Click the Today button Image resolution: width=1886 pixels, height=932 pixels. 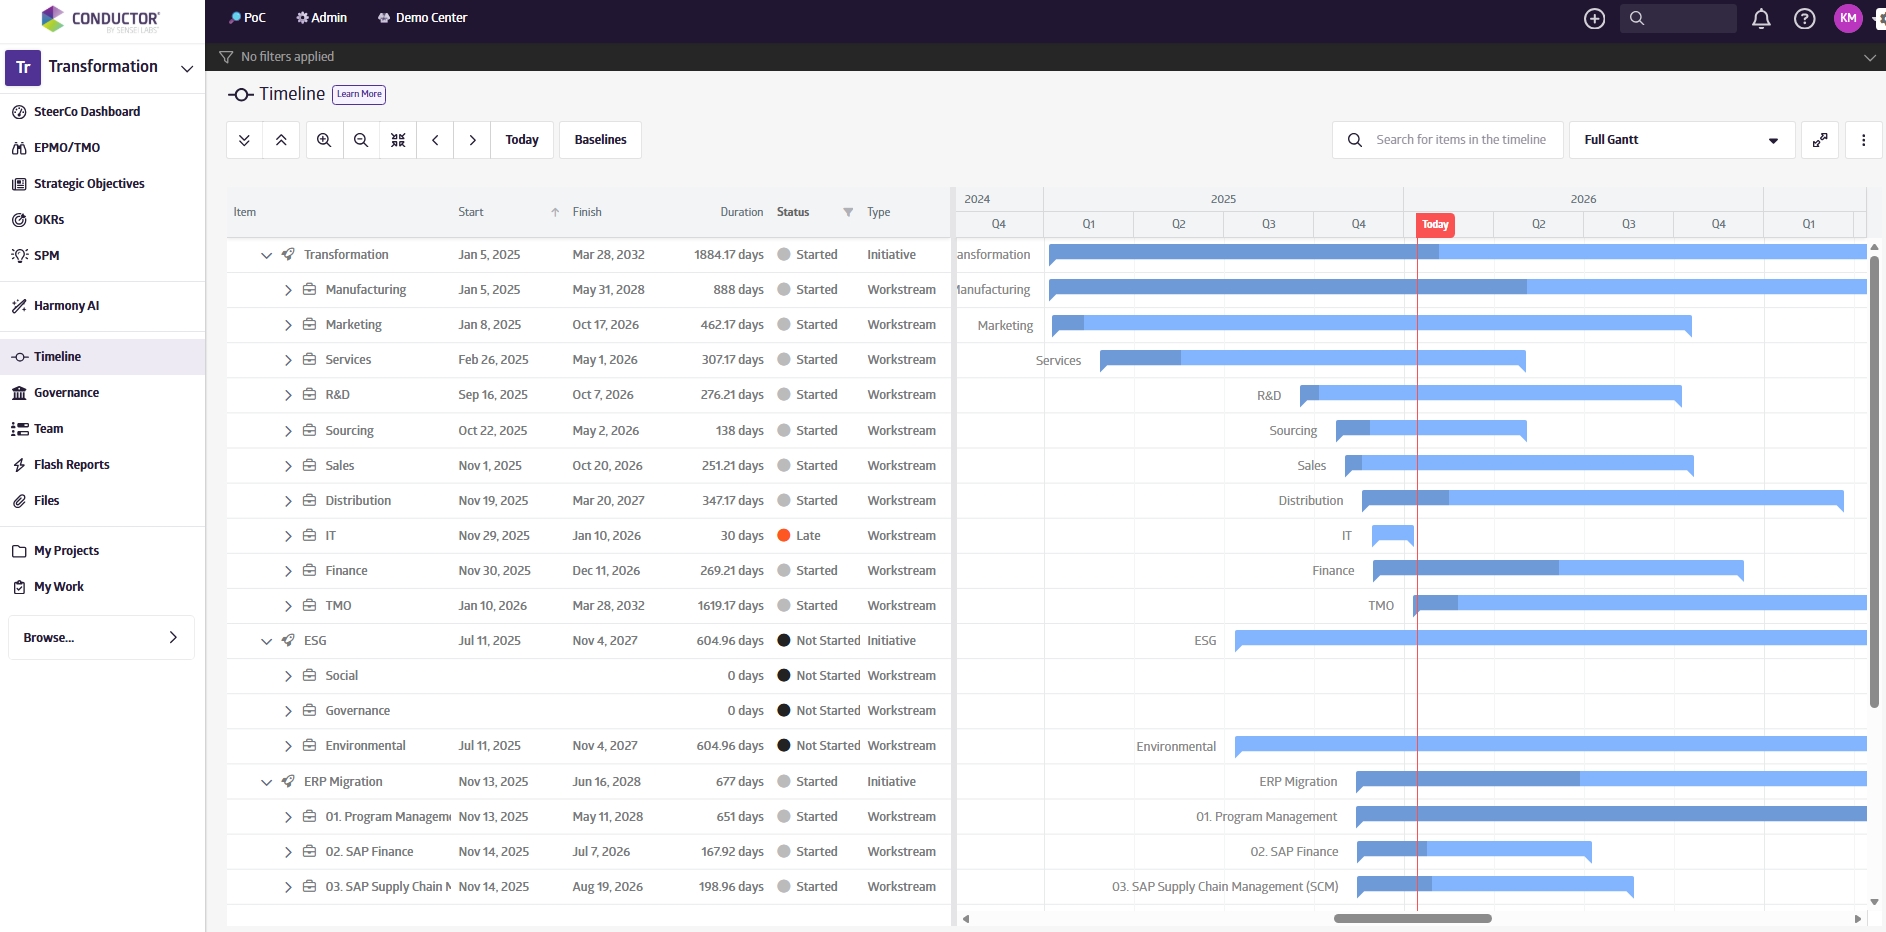tap(522, 140)
